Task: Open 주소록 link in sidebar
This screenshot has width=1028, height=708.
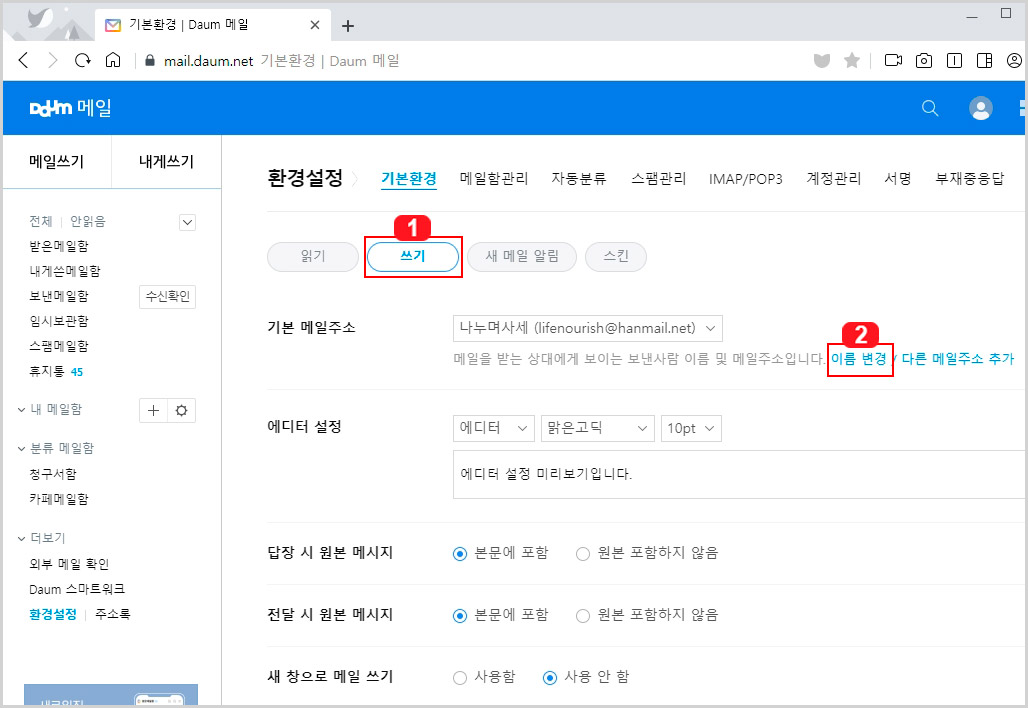Action: [113, 614]
